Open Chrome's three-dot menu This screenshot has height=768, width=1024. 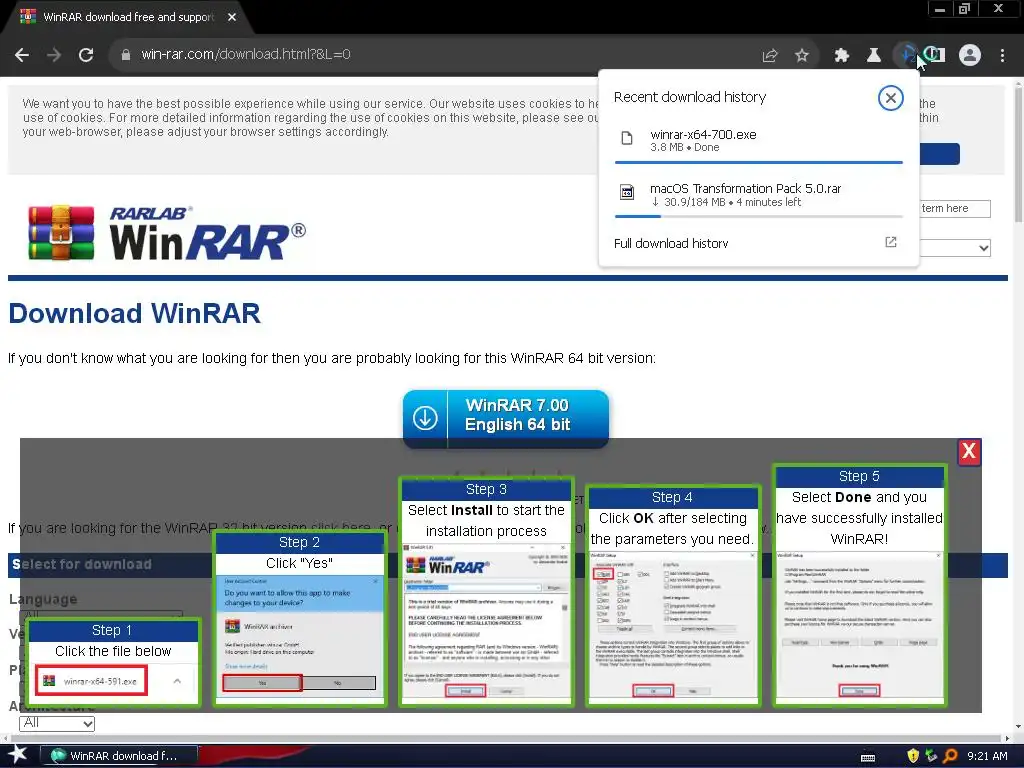[x=1002, y=56]
